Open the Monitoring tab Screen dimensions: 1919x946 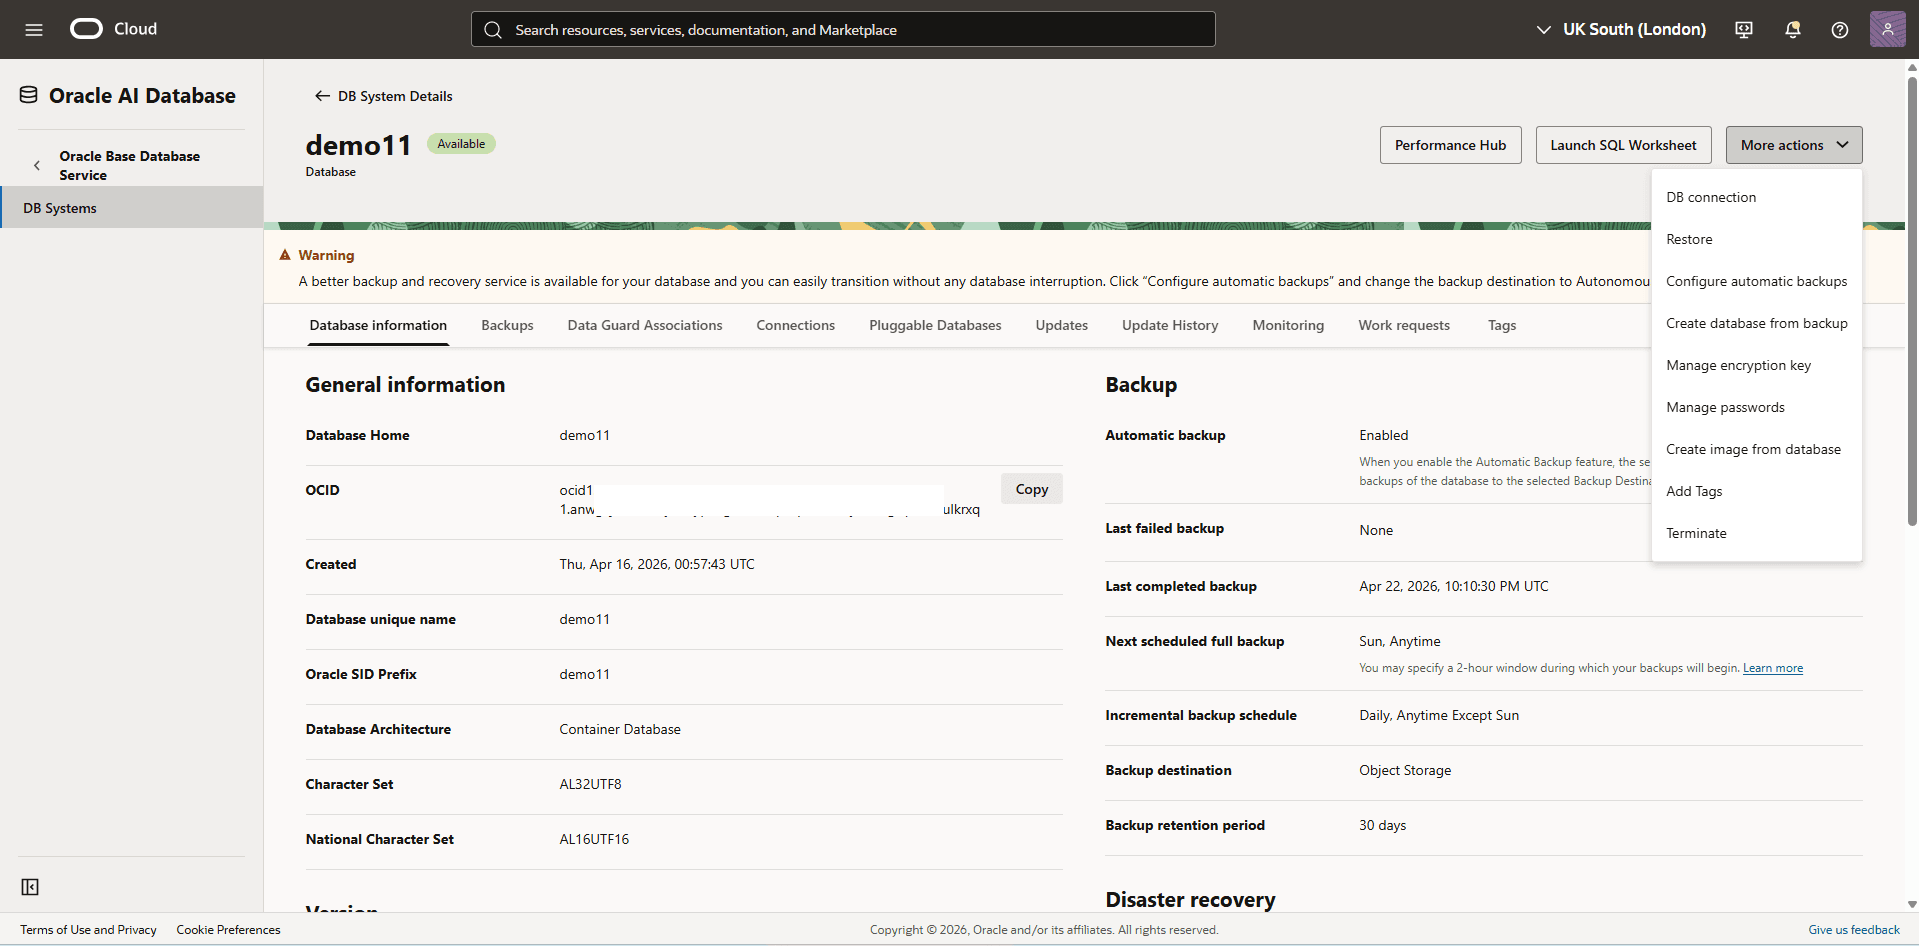click(x=1288, y=325)
